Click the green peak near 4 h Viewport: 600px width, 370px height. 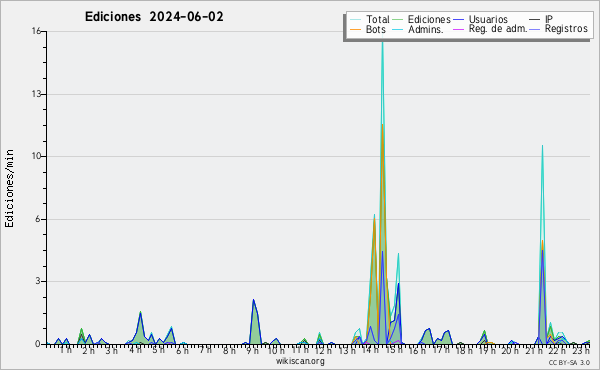tap(140, 313)
